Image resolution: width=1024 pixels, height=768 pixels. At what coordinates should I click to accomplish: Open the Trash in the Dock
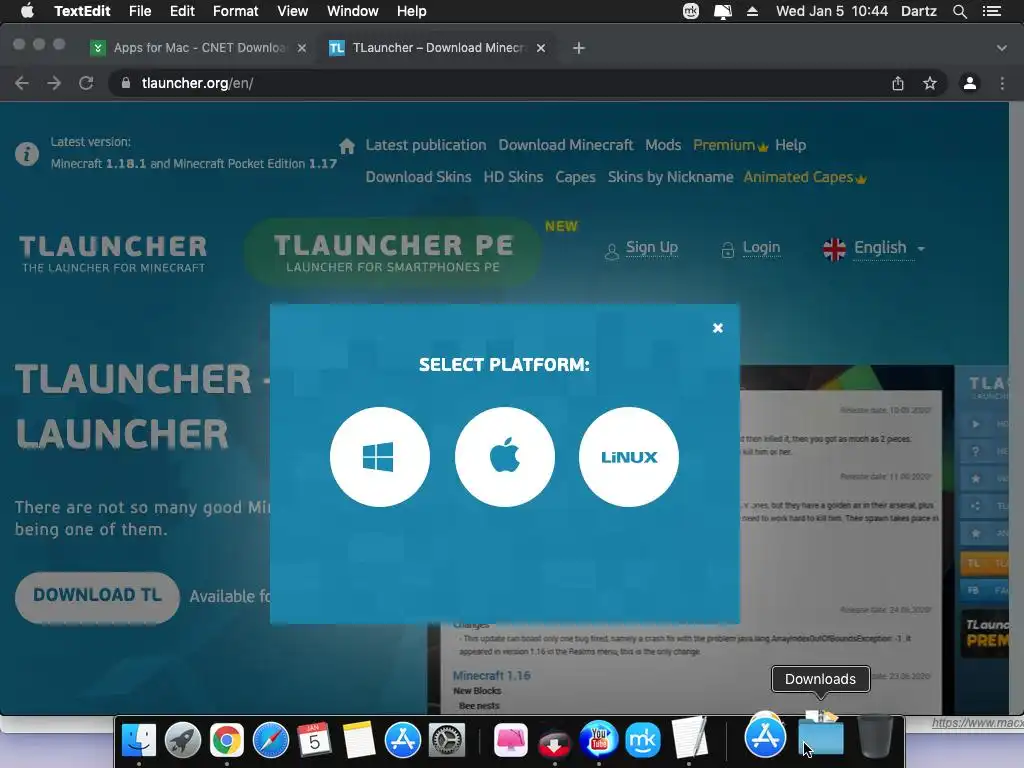coord(875,737)
